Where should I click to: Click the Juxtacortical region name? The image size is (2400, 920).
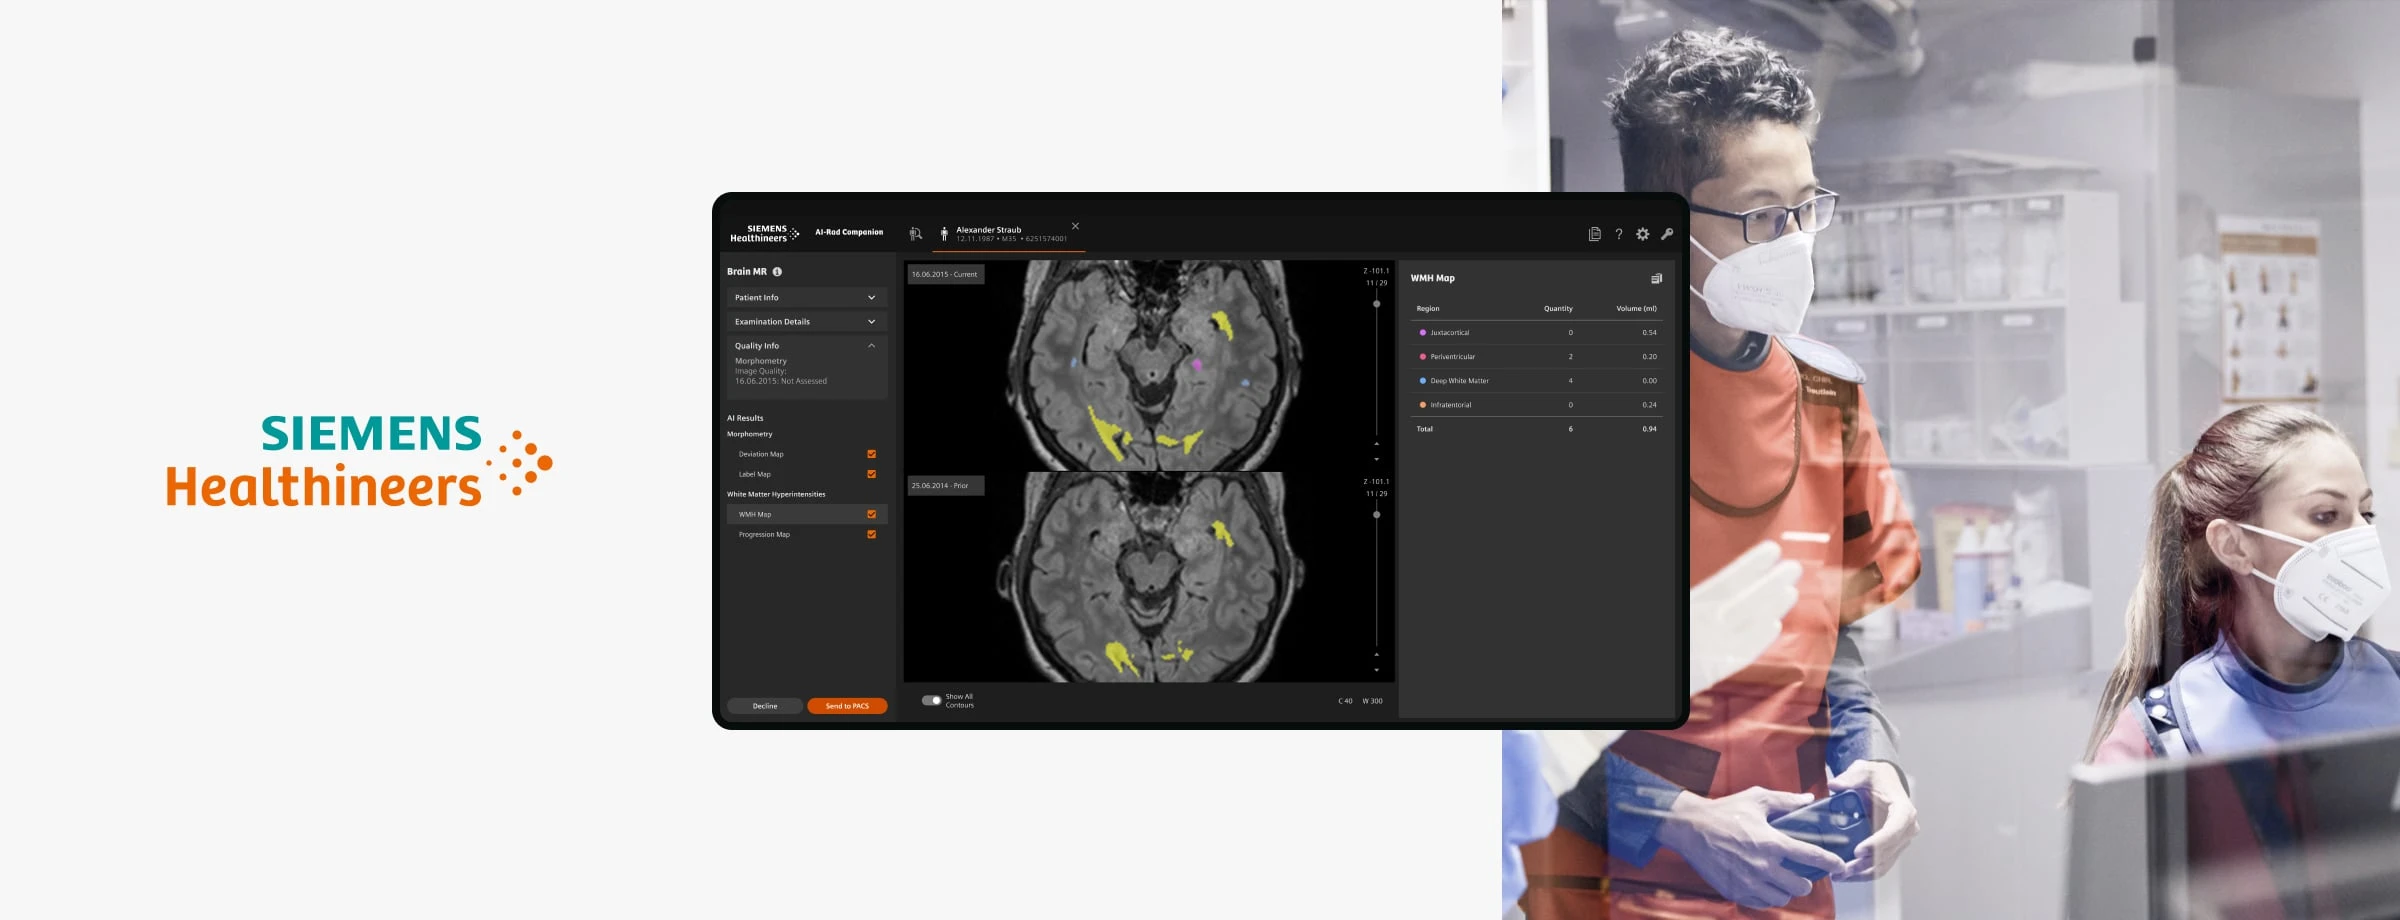(x=1450, y=333)
